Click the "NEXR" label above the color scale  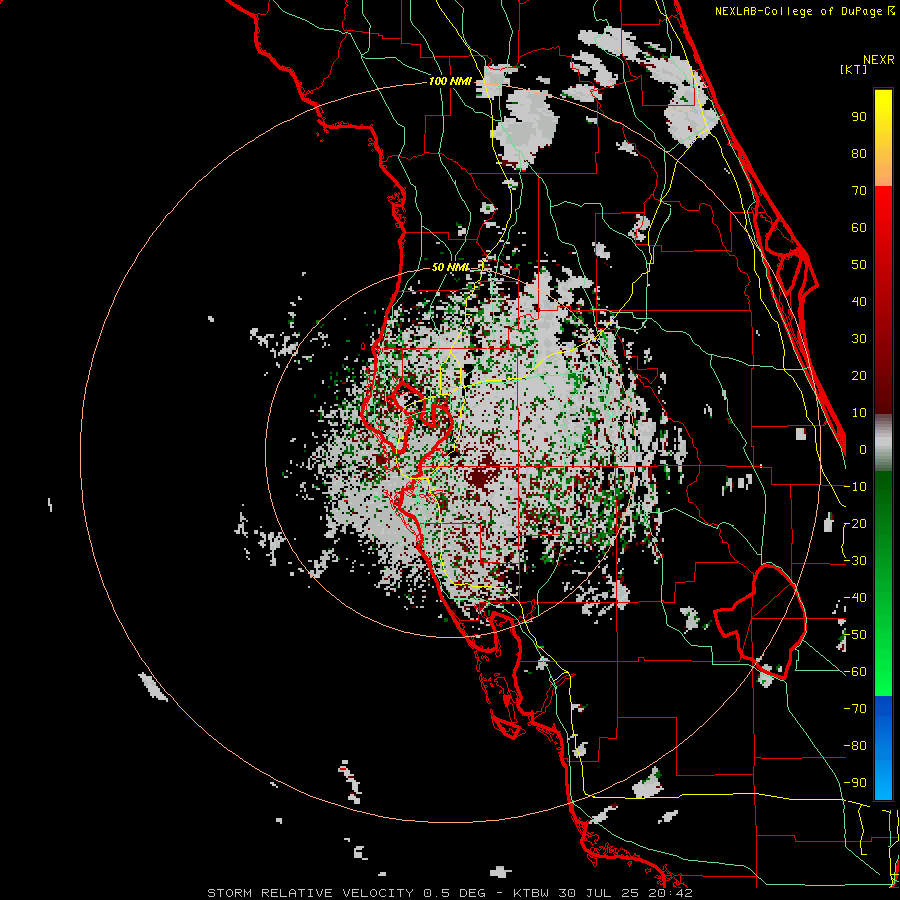[879, 60]
